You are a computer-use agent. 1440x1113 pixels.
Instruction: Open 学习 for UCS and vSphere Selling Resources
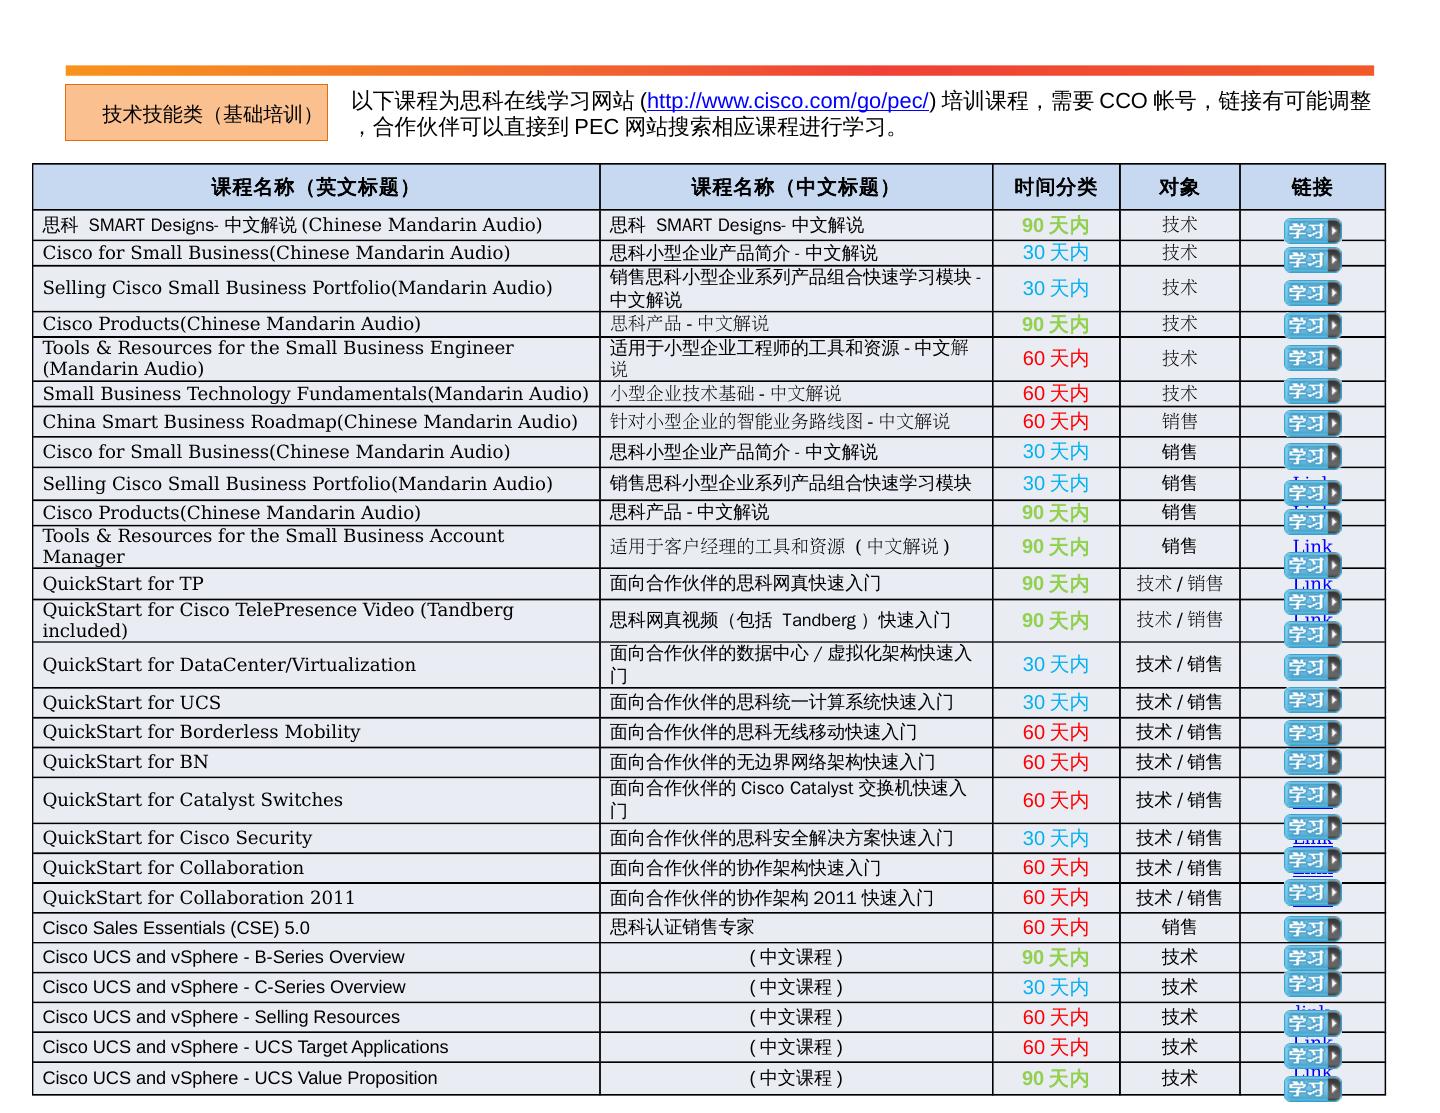1312,1023
